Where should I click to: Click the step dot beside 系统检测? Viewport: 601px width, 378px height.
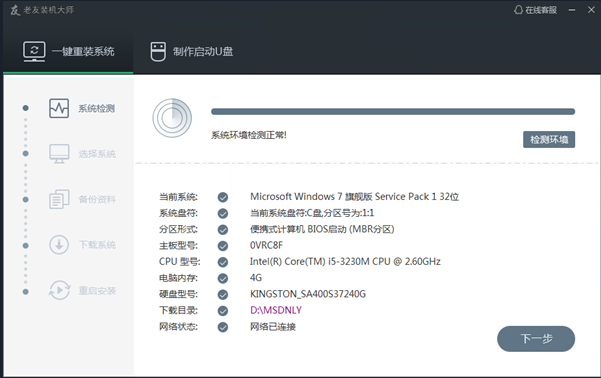[x=25, y=108]
